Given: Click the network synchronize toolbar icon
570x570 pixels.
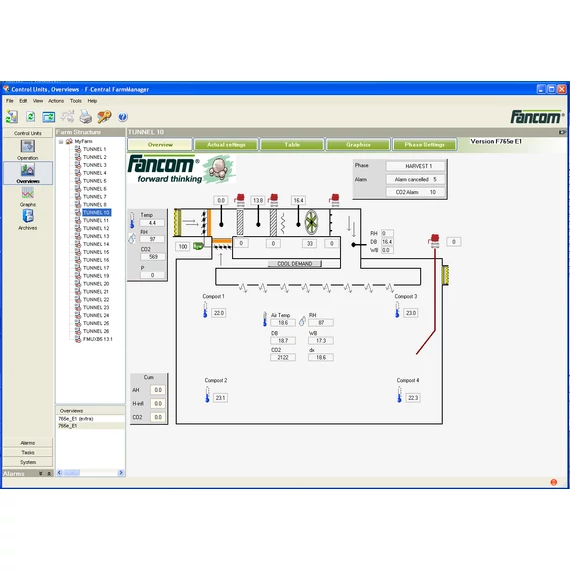Looking at the screenshot, I should click(x=12, y=117).
